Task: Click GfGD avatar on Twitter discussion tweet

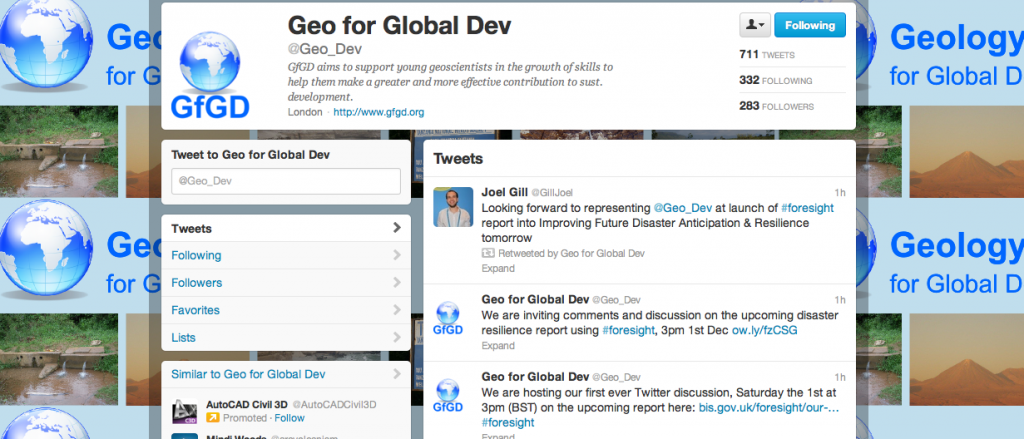Action: coord(448,395)
